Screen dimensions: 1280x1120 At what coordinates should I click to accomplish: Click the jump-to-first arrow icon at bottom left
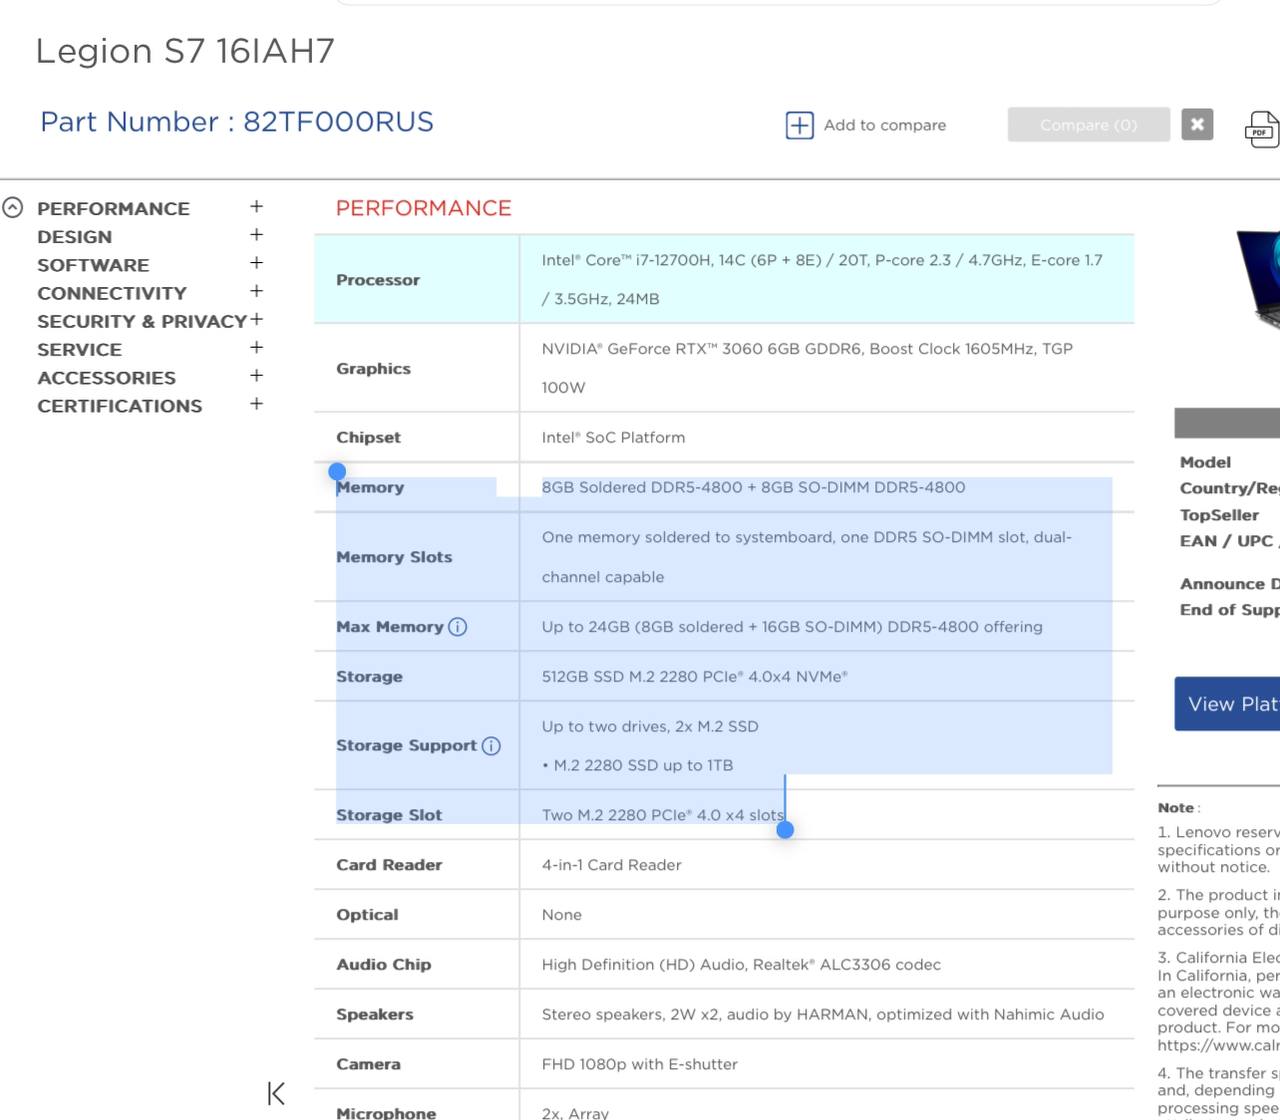click(276, 1093)
